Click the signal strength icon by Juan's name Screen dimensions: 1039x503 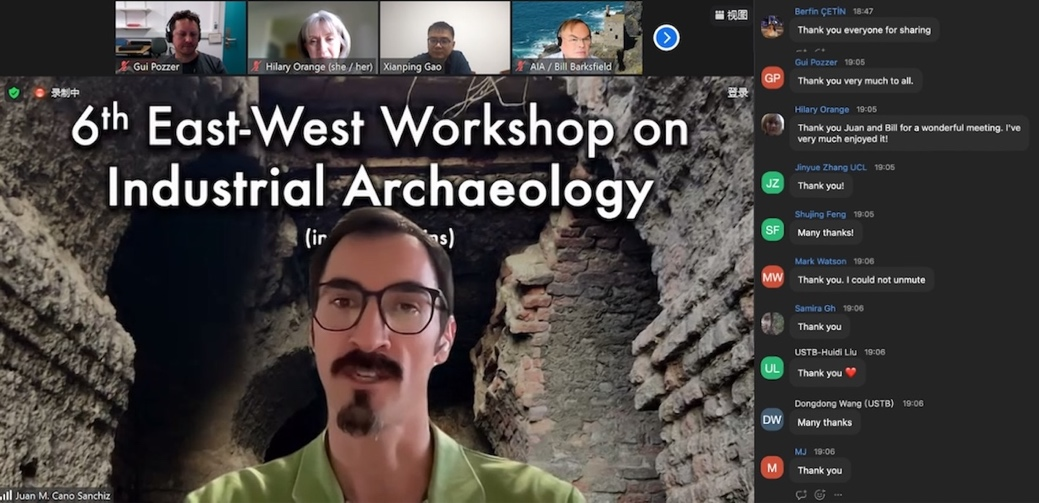[7, 495]
